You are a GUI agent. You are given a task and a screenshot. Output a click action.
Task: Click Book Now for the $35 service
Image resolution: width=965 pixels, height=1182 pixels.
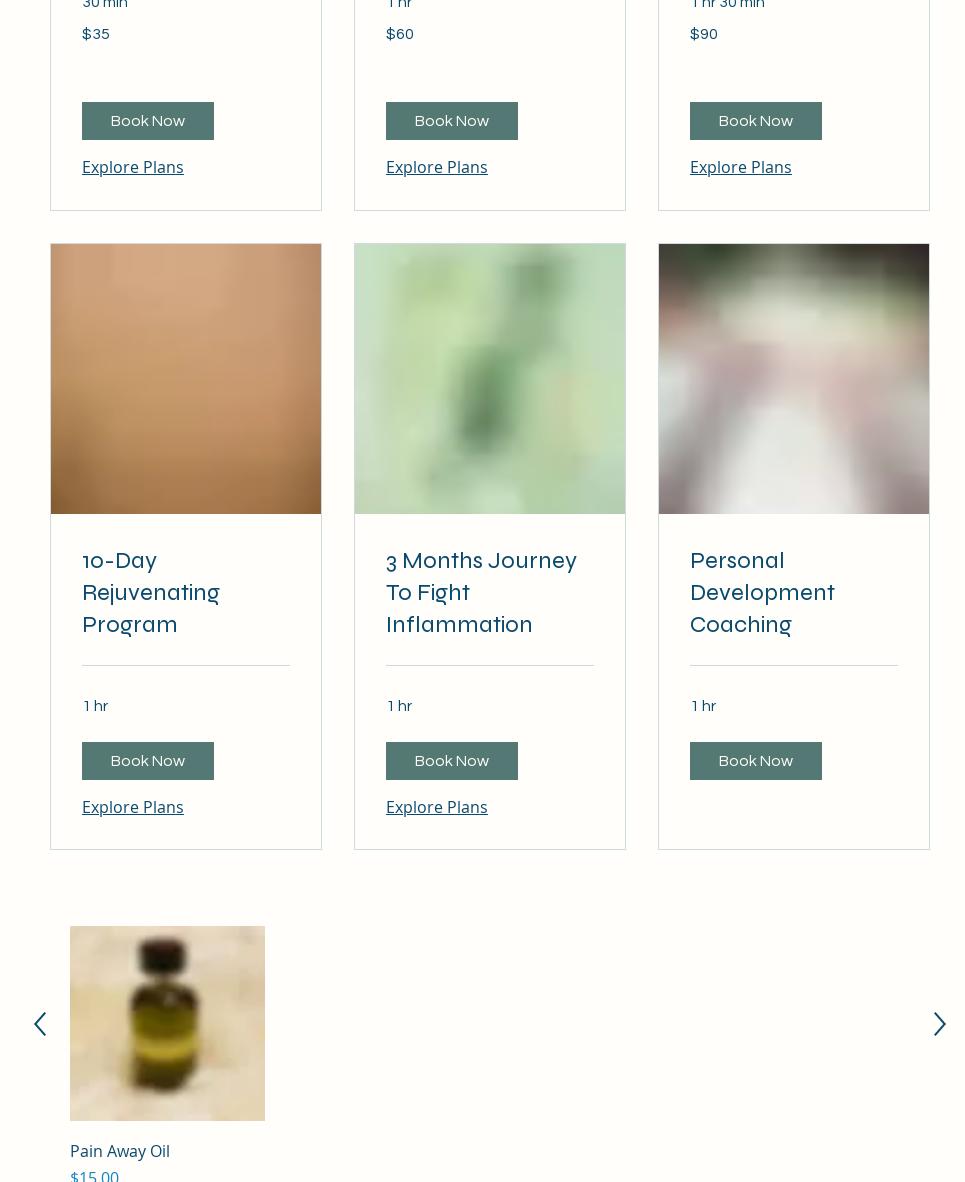(x=148, y=121)
